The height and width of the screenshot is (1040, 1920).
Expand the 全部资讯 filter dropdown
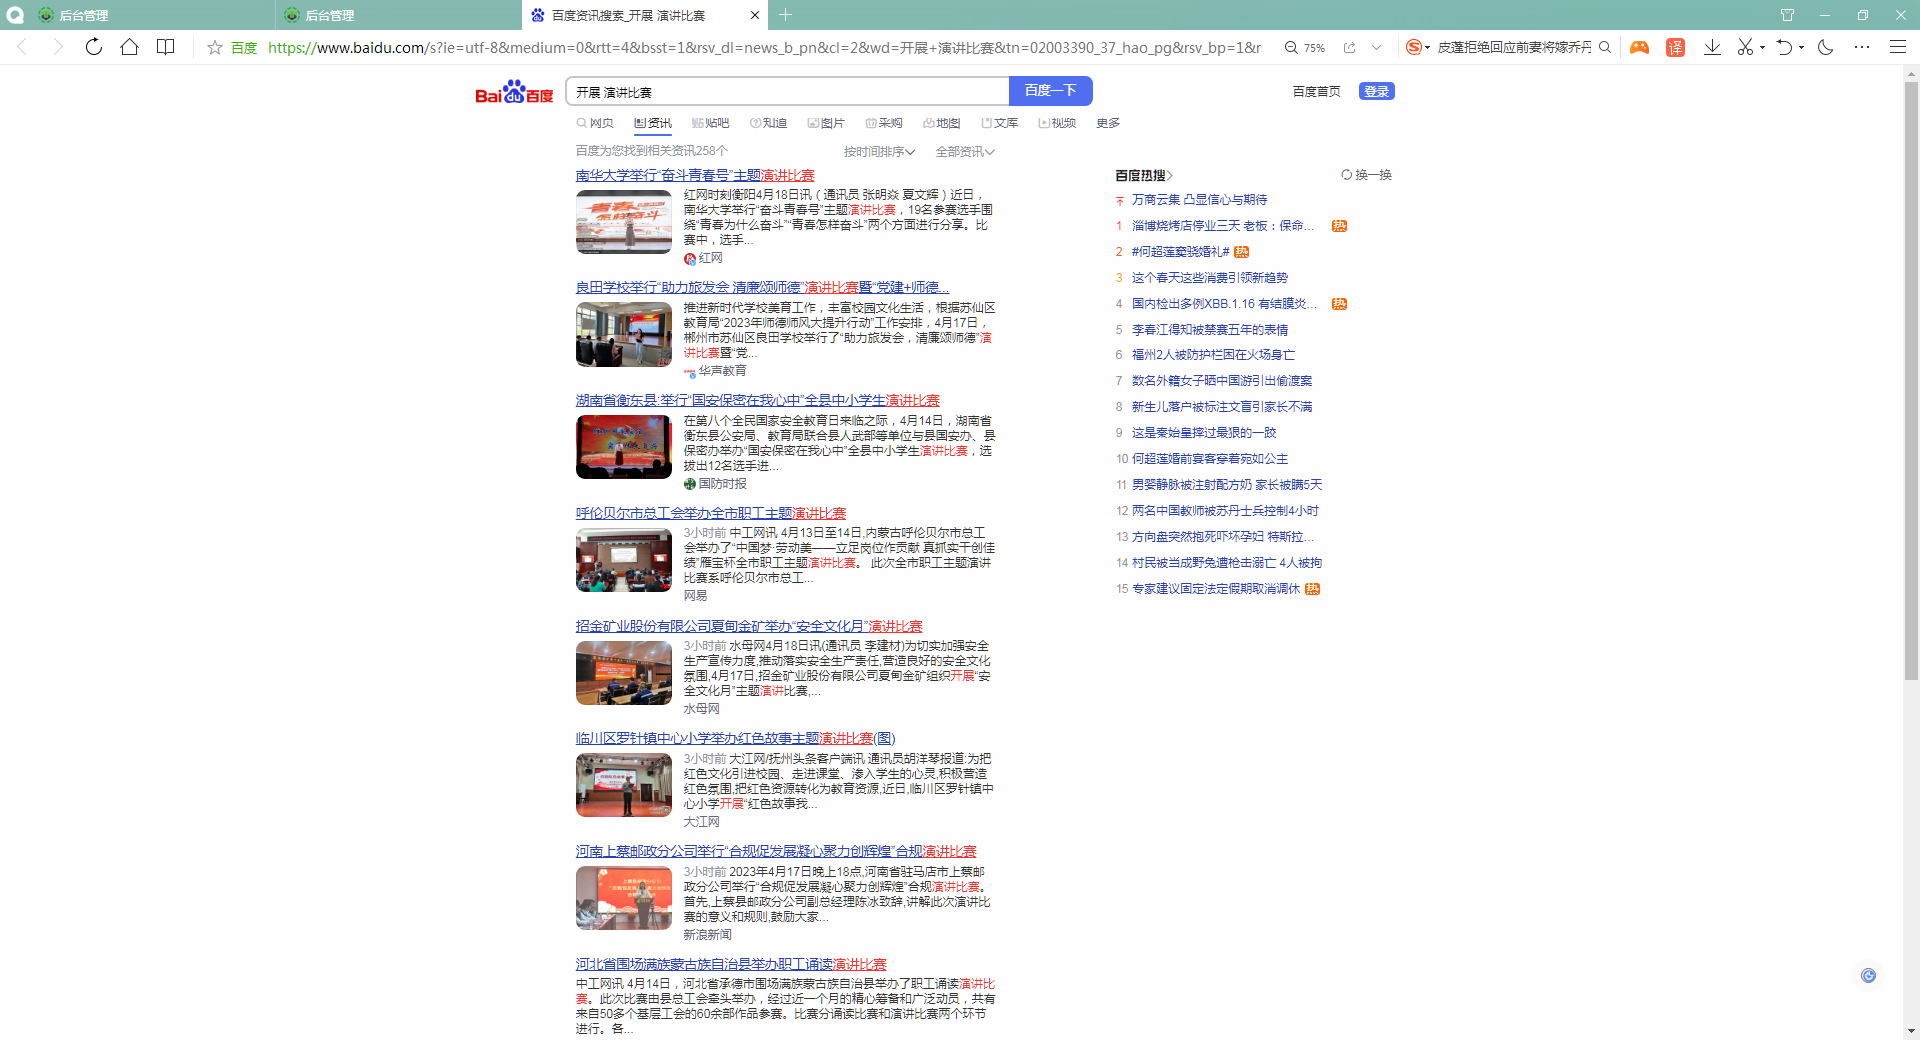963,151
